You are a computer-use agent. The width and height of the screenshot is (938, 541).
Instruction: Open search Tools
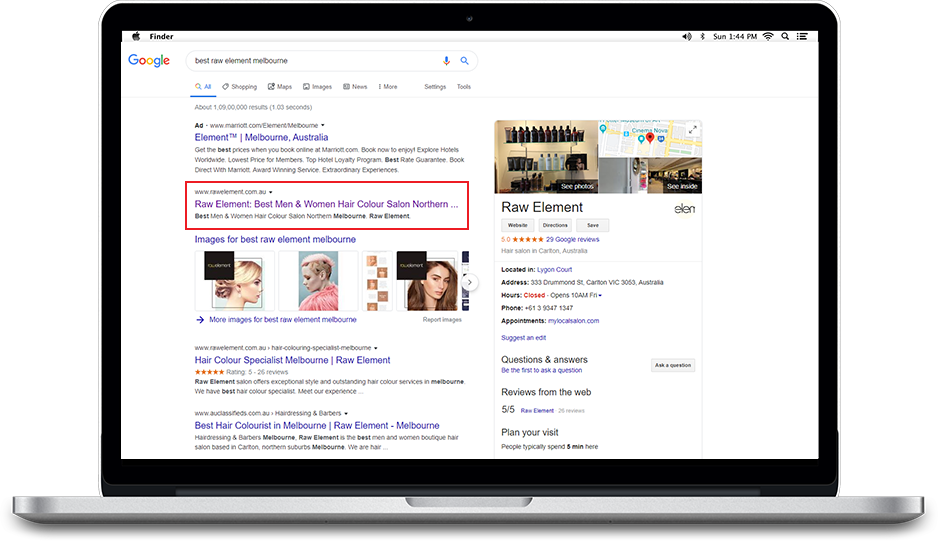point(464,87)
